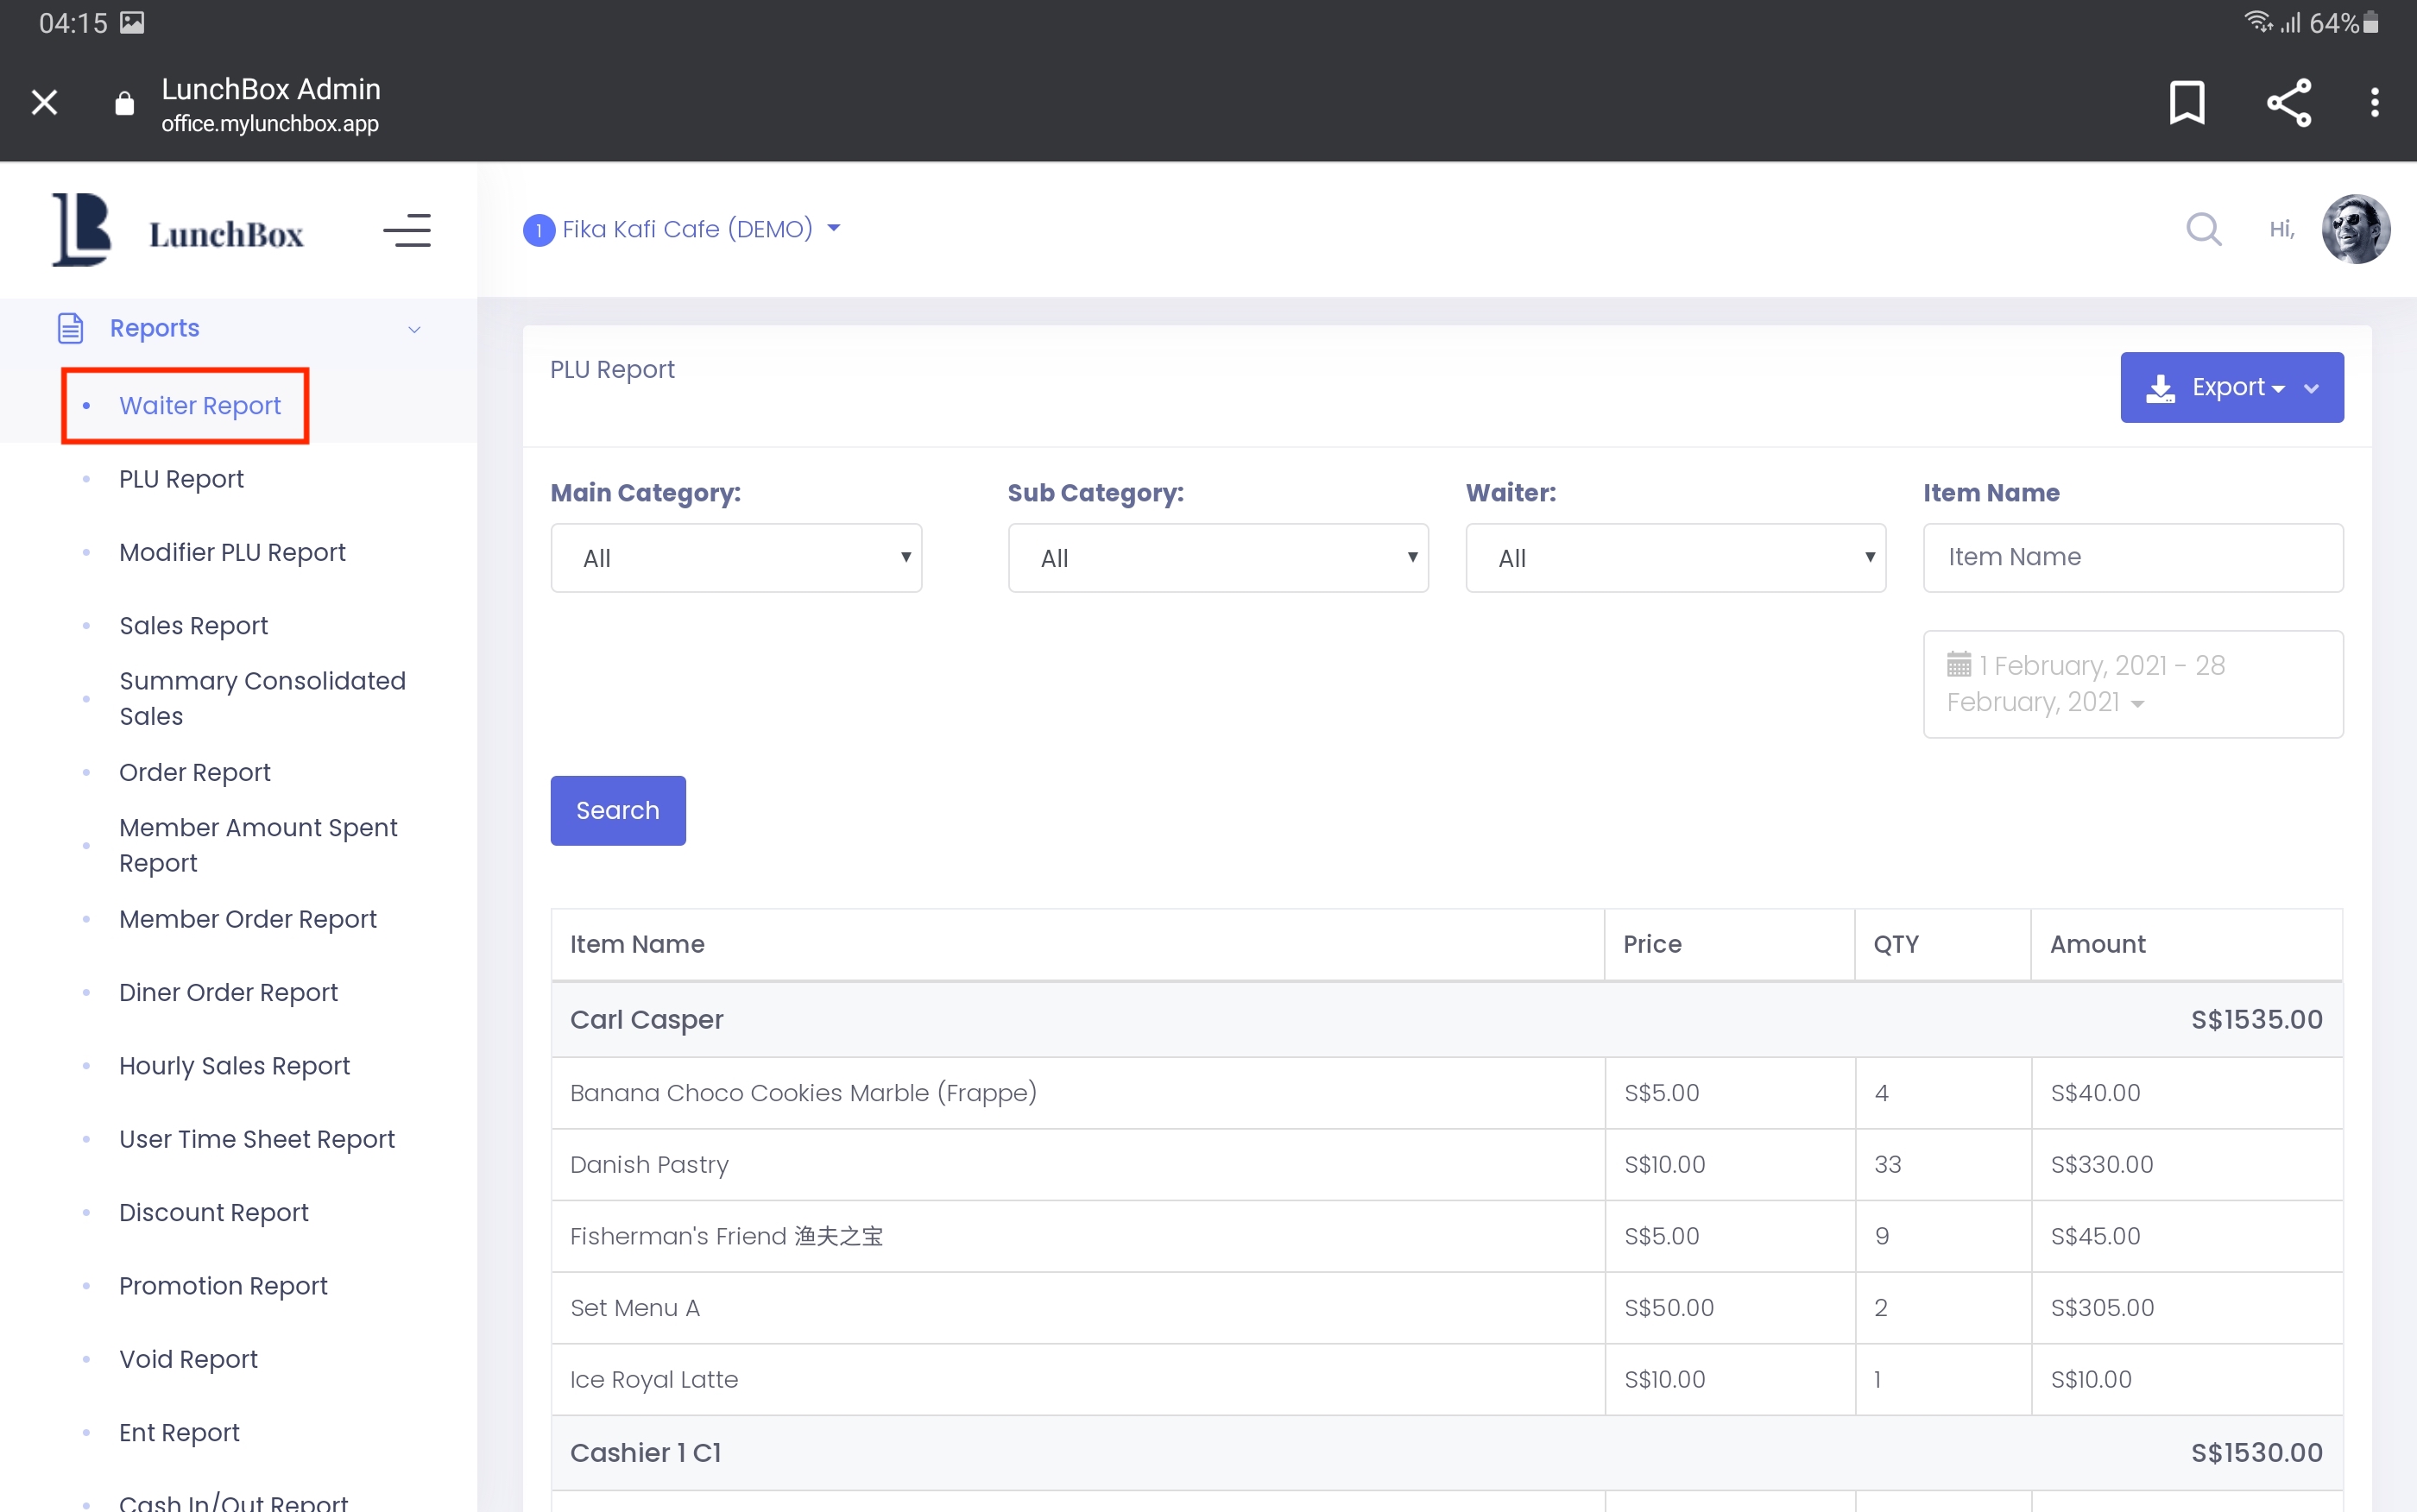Click the browser bookmark icon

(2186, 103)
